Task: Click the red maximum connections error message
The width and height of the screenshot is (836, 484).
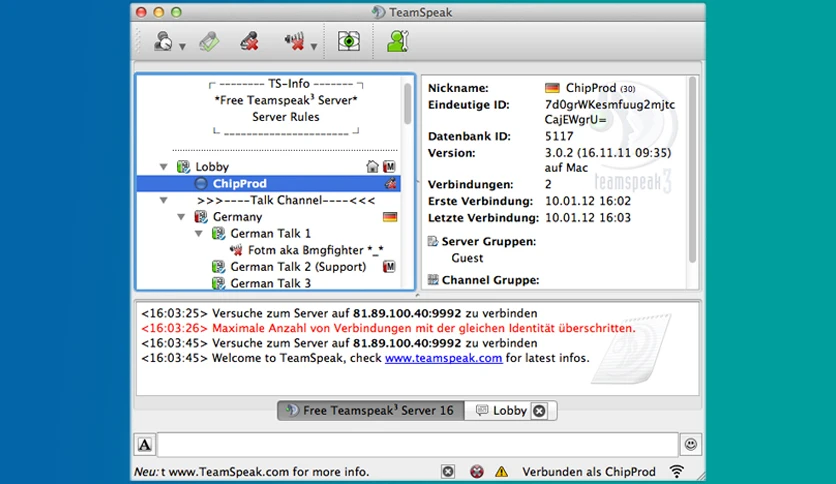Action: (x=389, y=328)
